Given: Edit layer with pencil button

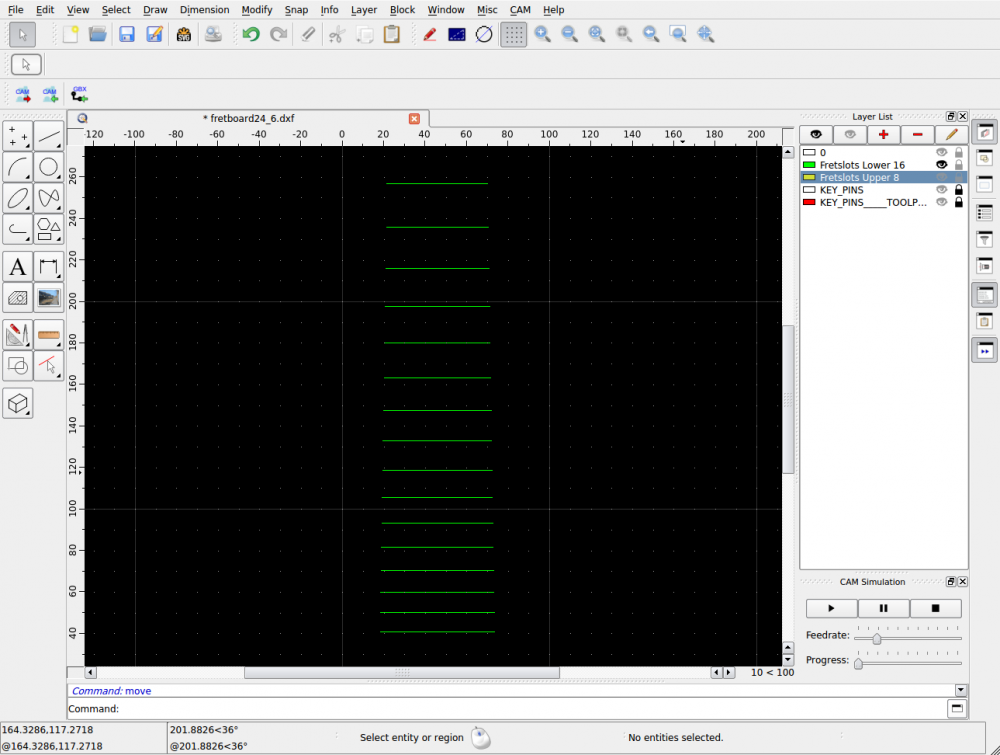Looking at the screenshot, I should click(x=952, y=135).
